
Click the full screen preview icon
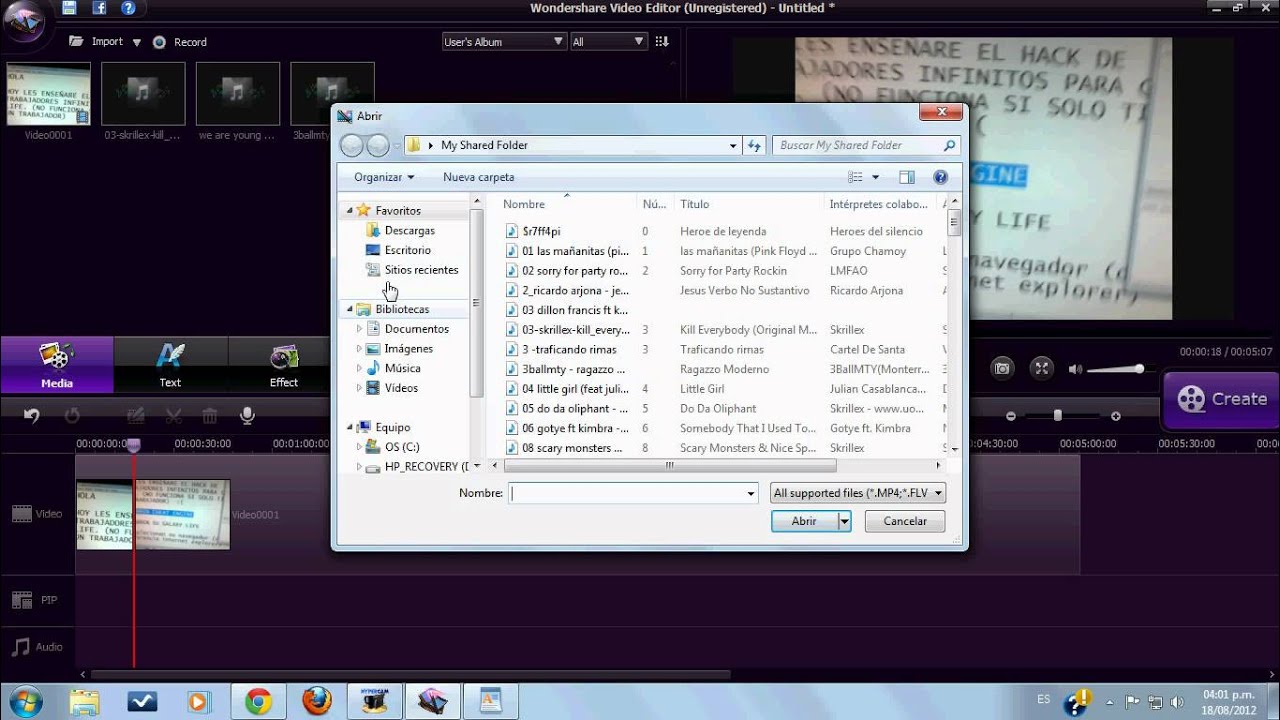[1041, 368]
